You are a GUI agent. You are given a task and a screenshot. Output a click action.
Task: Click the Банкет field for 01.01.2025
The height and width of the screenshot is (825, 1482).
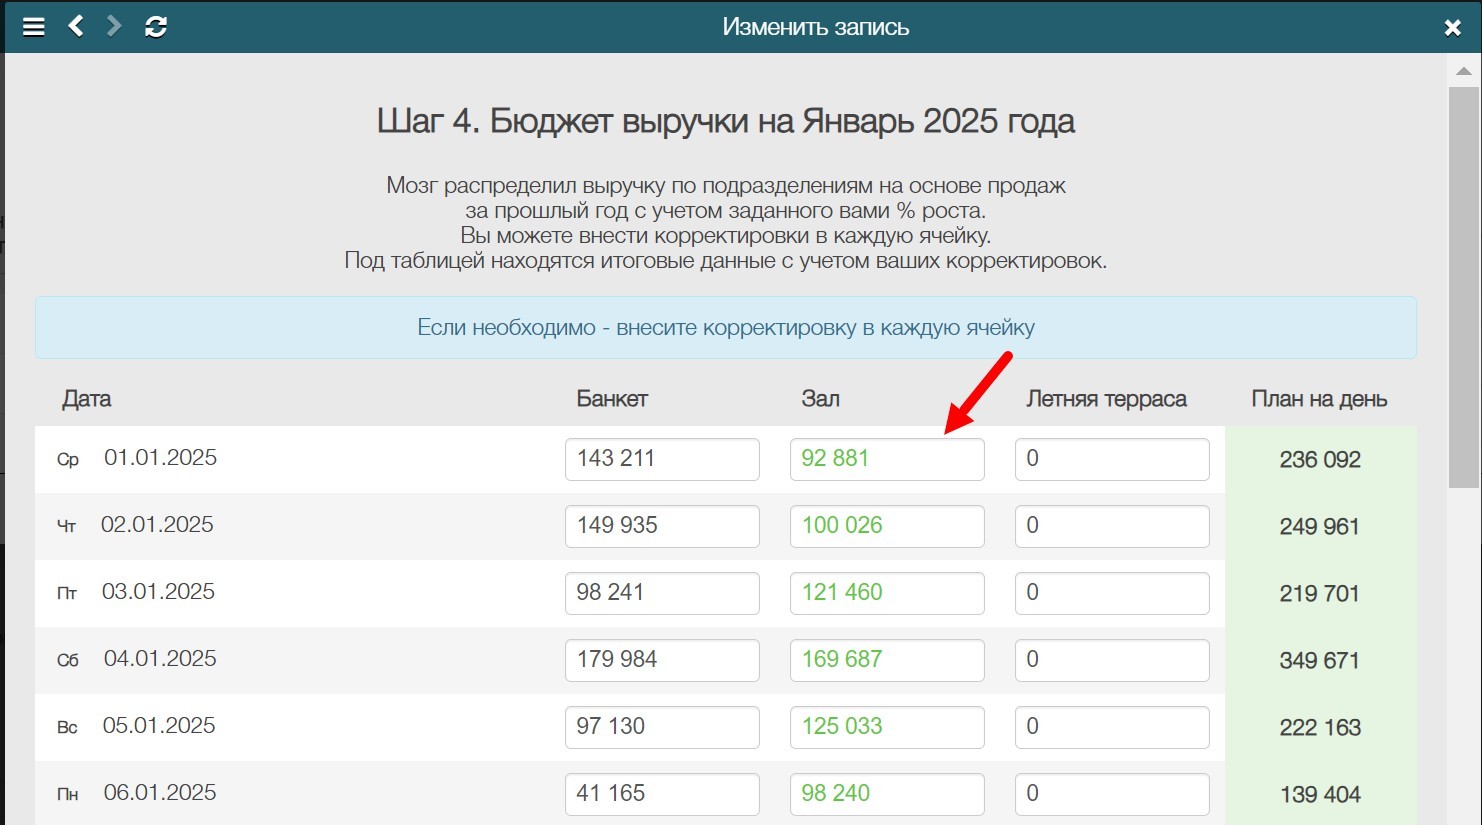(x=661, y=459)
